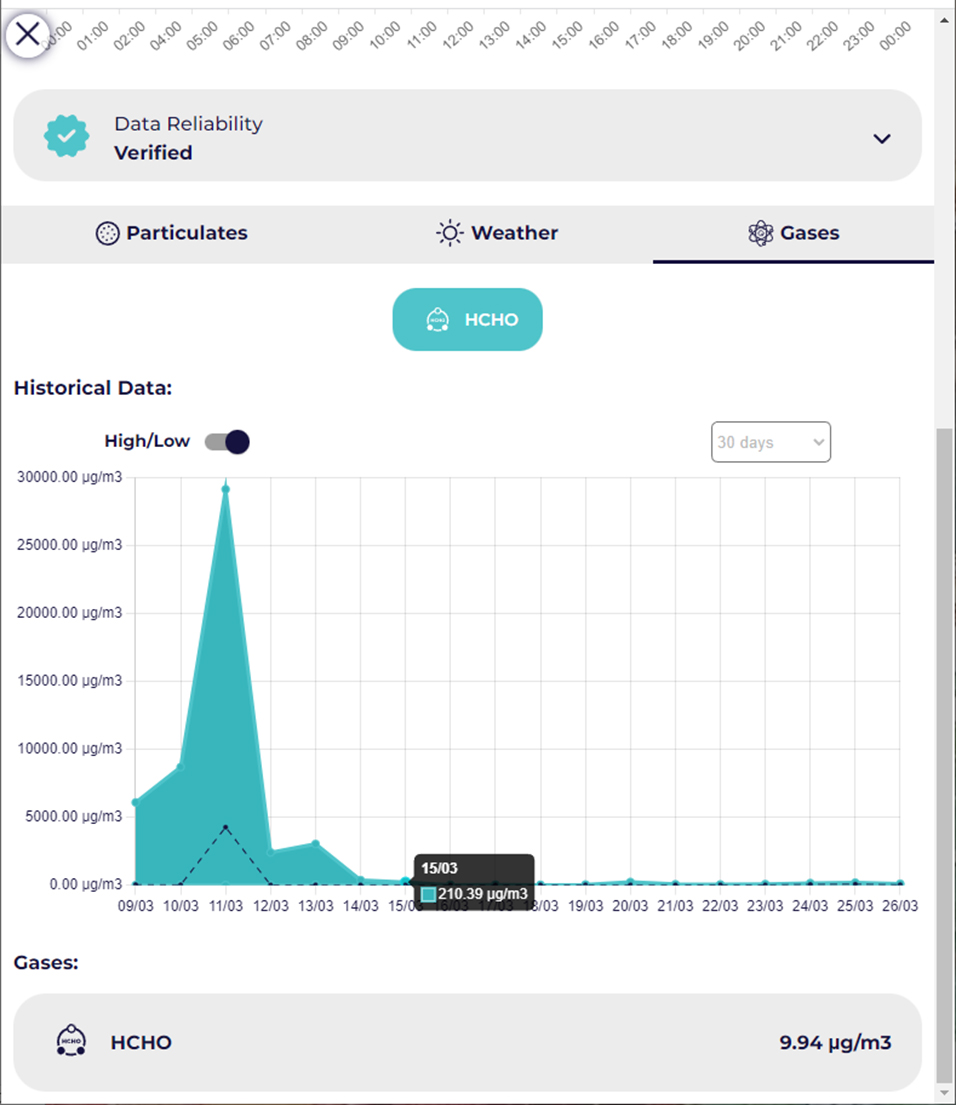Screen dimensions: 956x1105
Task: Click the Gases atom icon
Action: click(761, 233)
